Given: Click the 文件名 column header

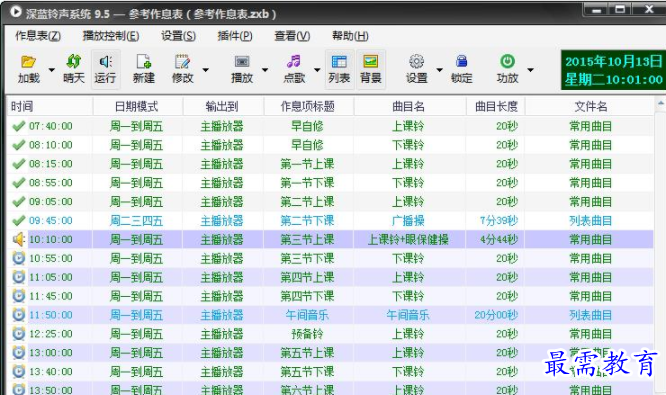Looking at the screenshot, I should (x=590, y=107).
